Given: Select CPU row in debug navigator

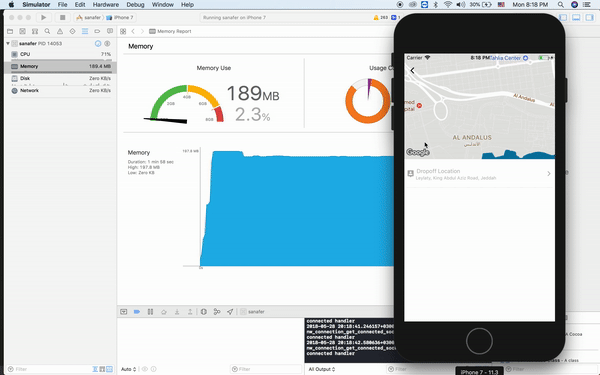Looking at the screenshot, I should [x=60, y=54].
